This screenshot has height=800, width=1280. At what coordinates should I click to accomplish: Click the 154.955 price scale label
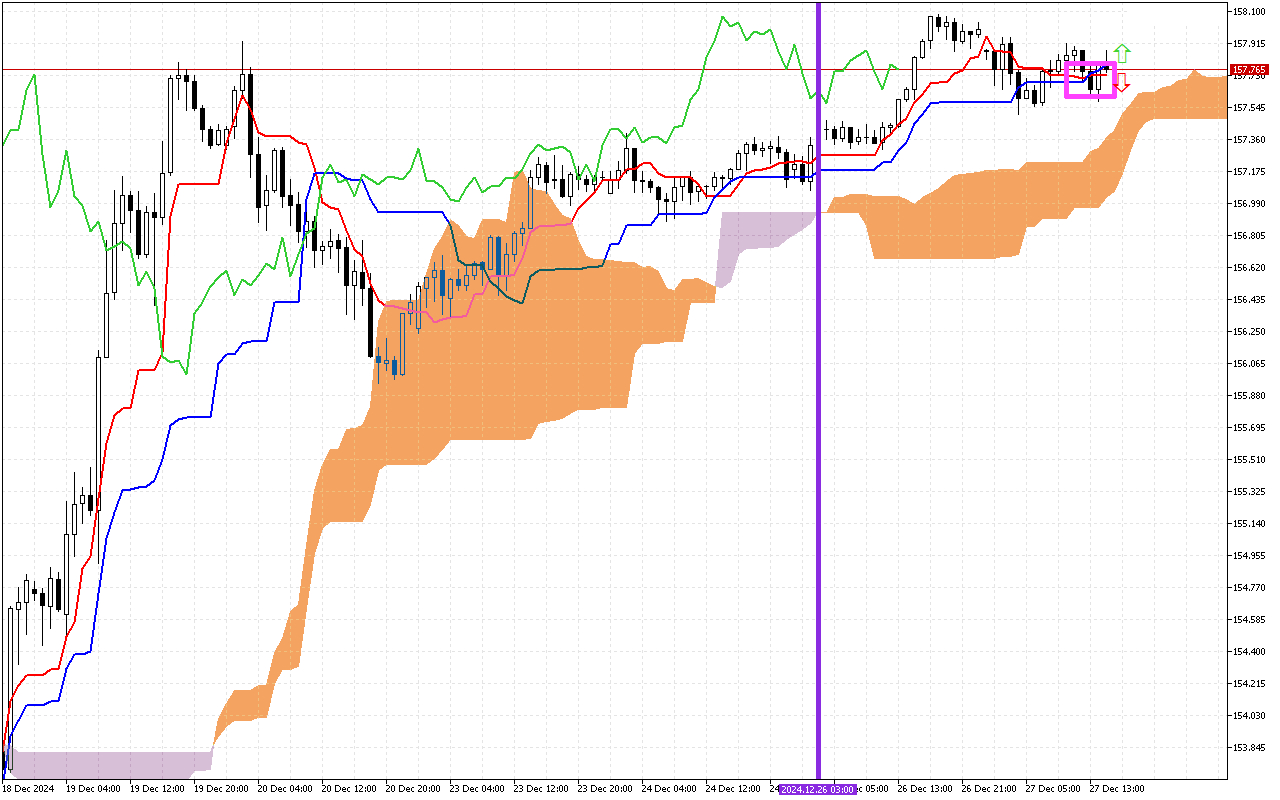pyautogui.click(x=1249, y=556)
